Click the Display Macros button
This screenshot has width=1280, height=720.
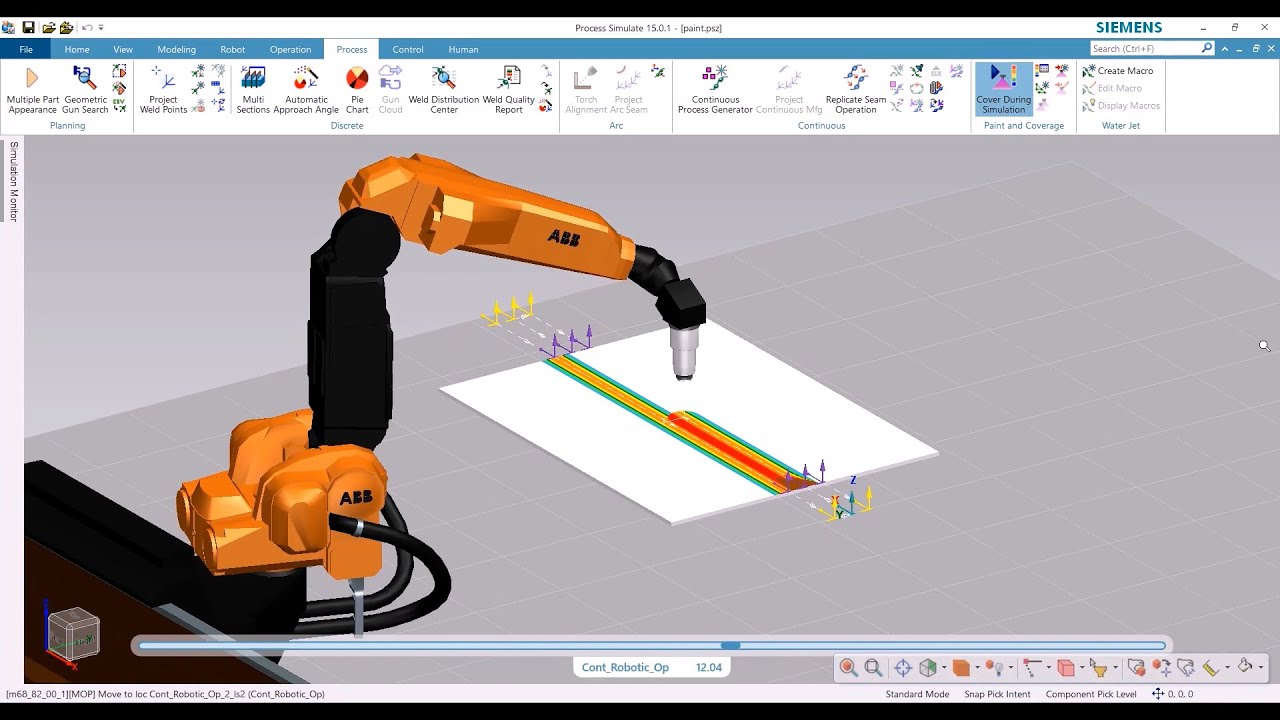[1121, 105]
